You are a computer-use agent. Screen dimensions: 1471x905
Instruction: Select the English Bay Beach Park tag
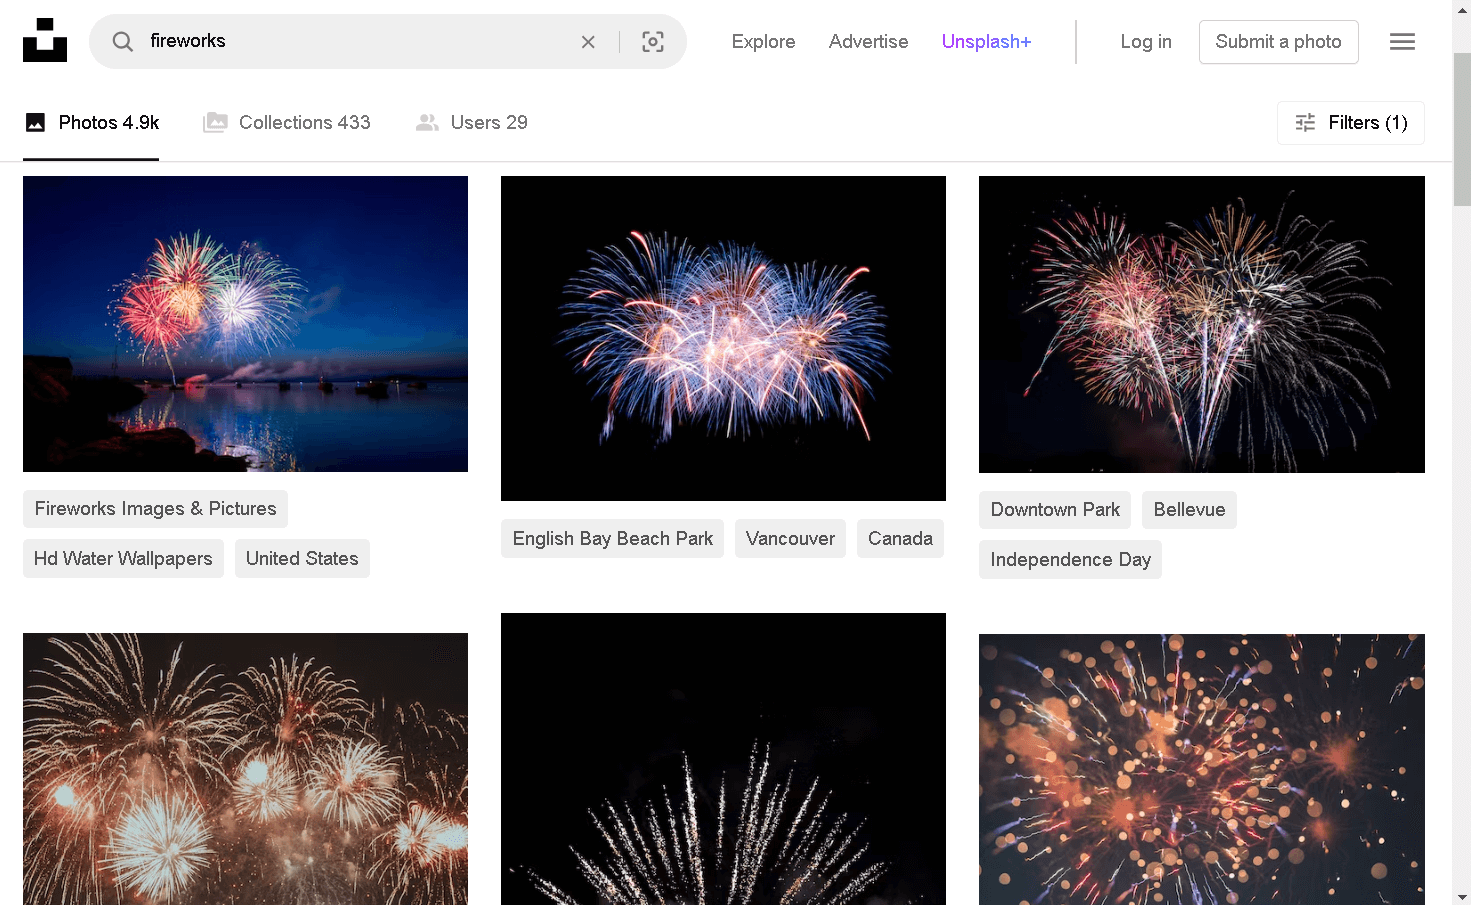tap(612, 538)
